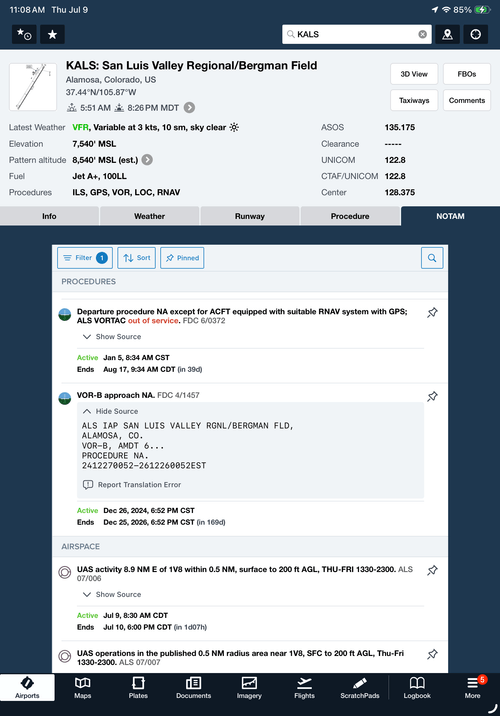Show Source for Departure procedure NOTAM
The image size is (500, 716).
pyautogui.click(x=112, y=337)
